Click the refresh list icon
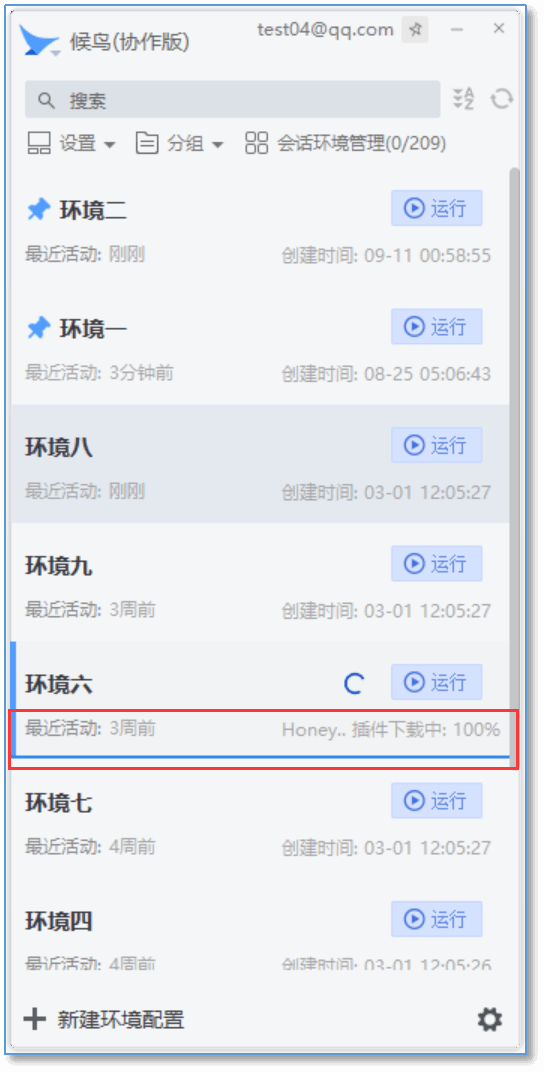The image size is (544, 1072). click(502, 99)
